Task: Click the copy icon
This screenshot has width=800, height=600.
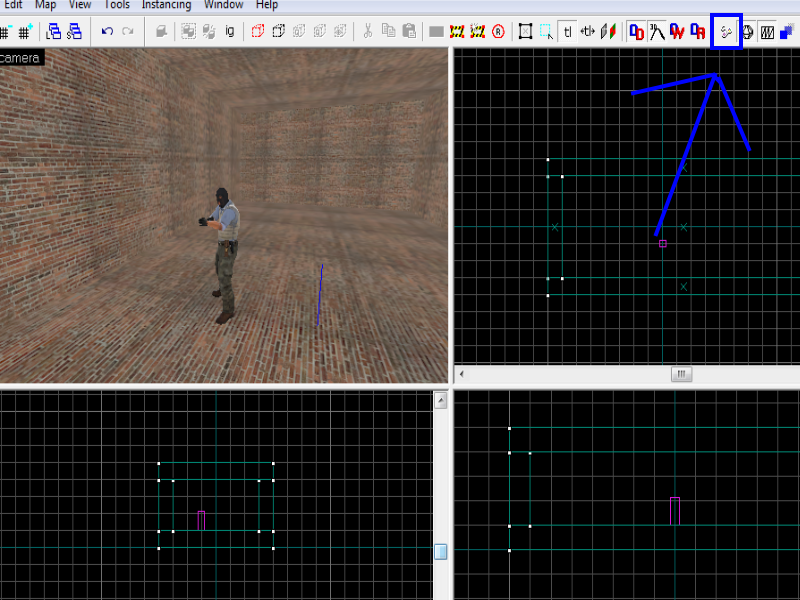Action: (388, 31)
